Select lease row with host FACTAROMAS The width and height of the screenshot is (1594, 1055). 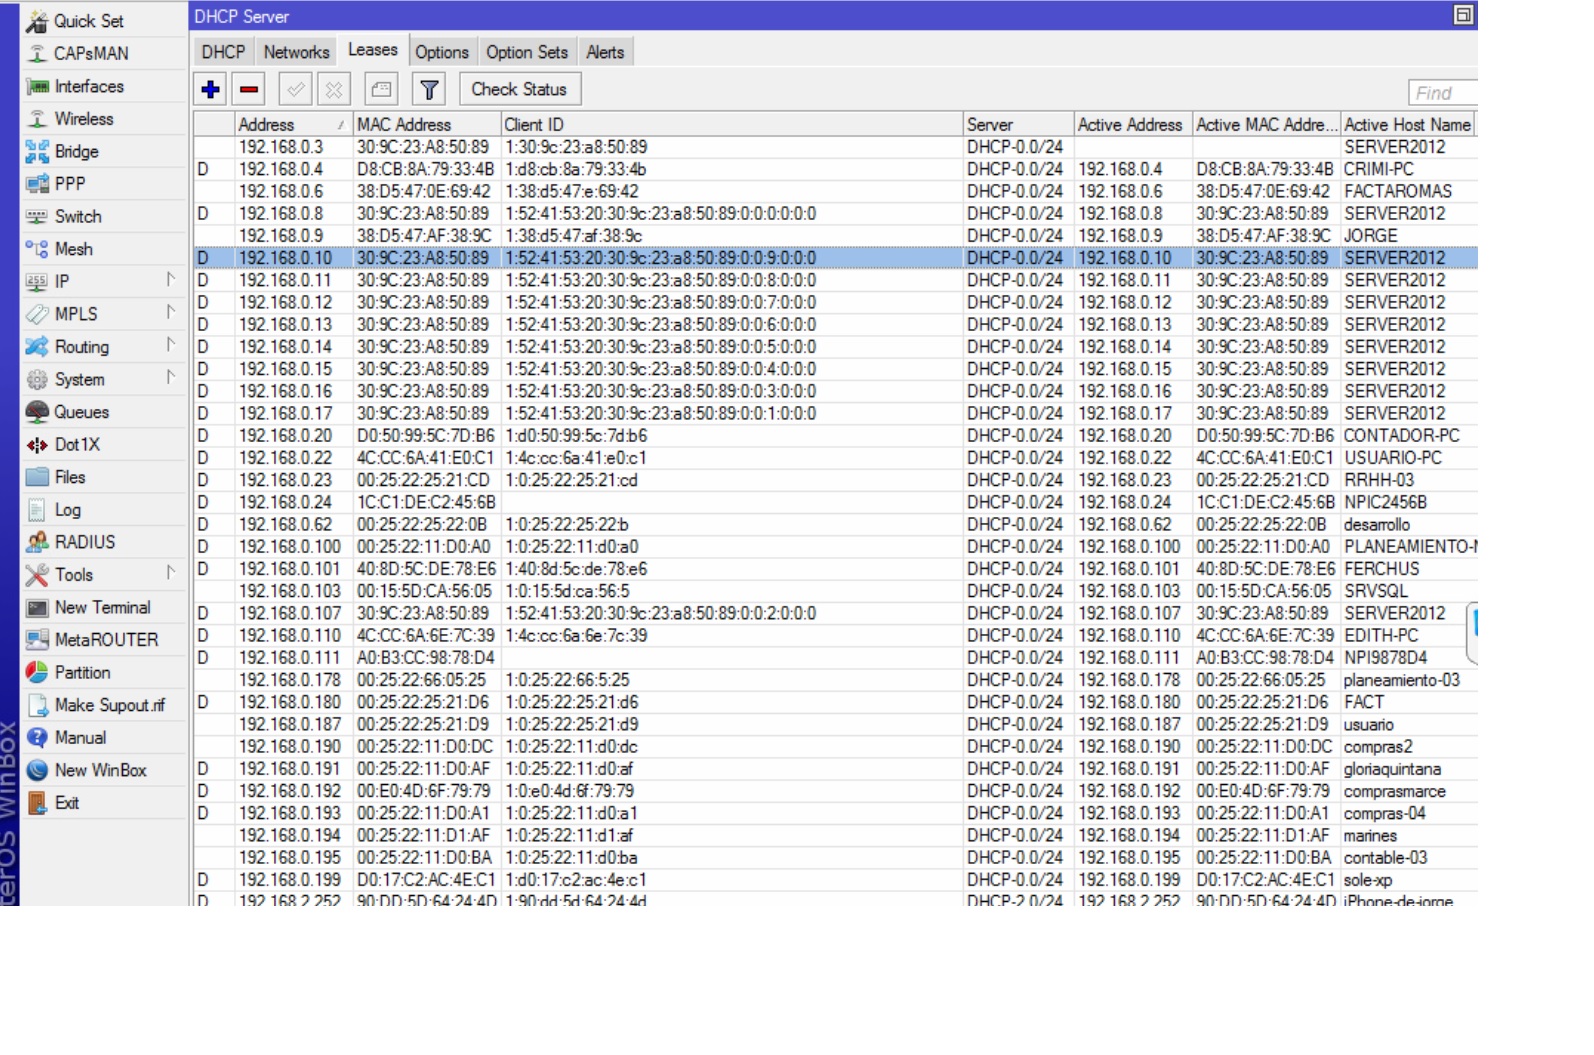(835, 191)
